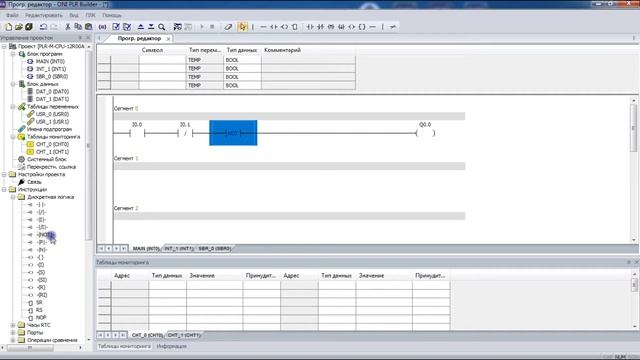640x360 pixels.
Task: Close the Прогр. редактор tab
Action: click(x=168, y=39)
